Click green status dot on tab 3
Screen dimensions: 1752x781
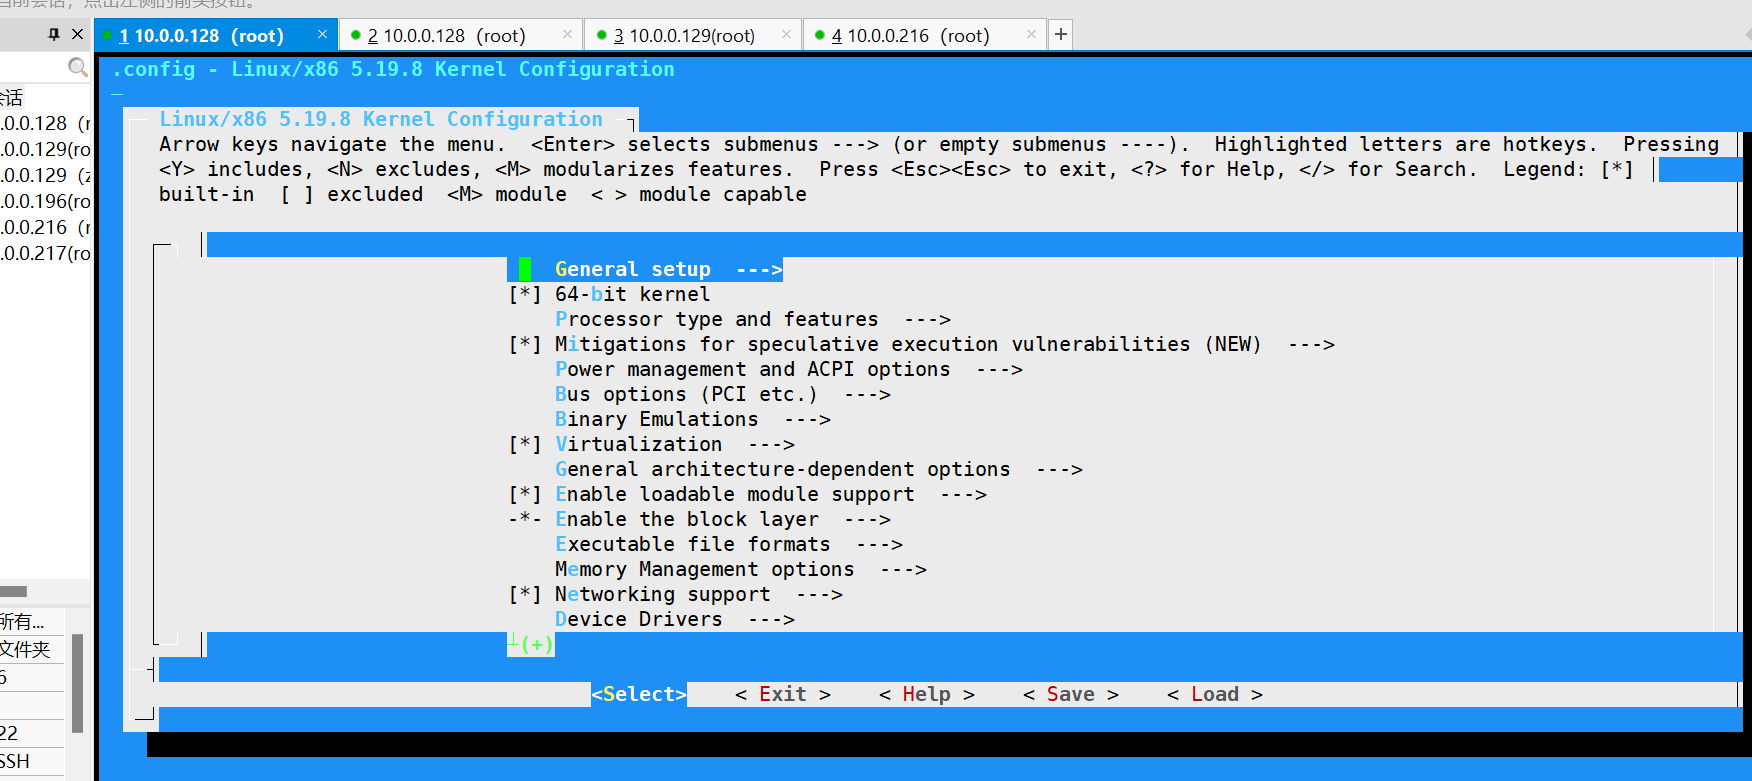601,35
